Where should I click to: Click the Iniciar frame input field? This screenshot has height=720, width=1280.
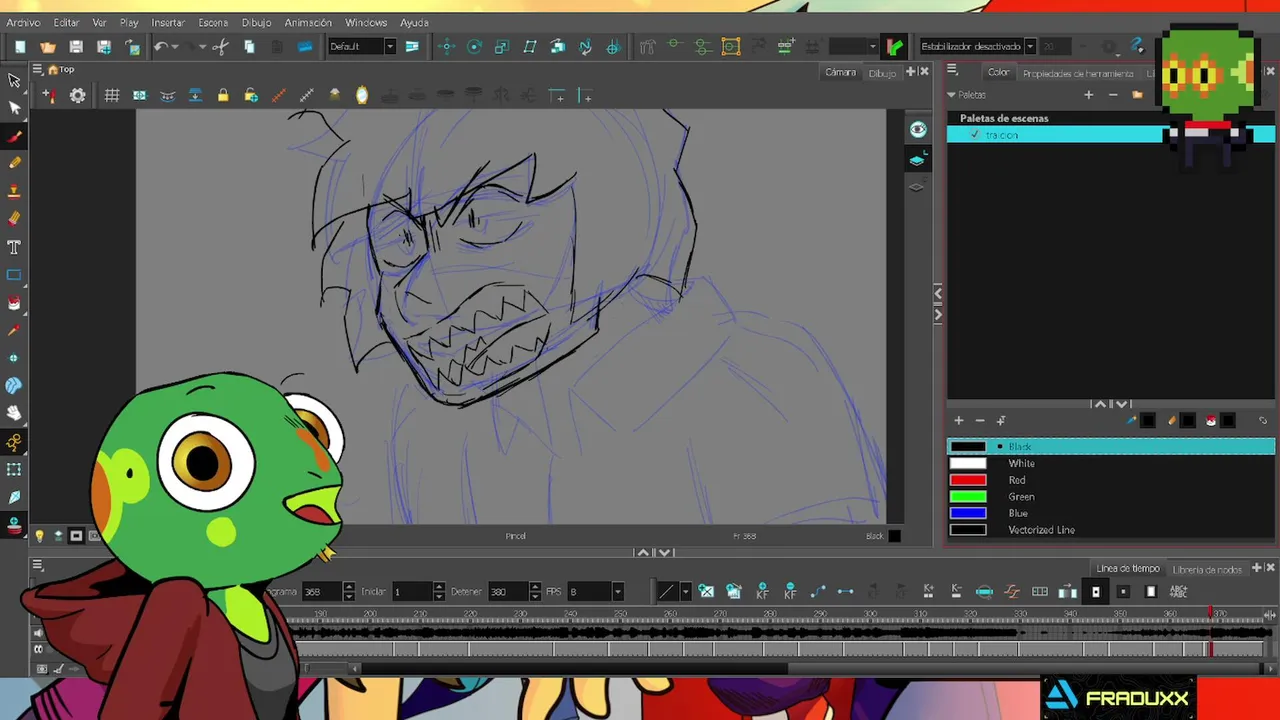pos(412,592)
